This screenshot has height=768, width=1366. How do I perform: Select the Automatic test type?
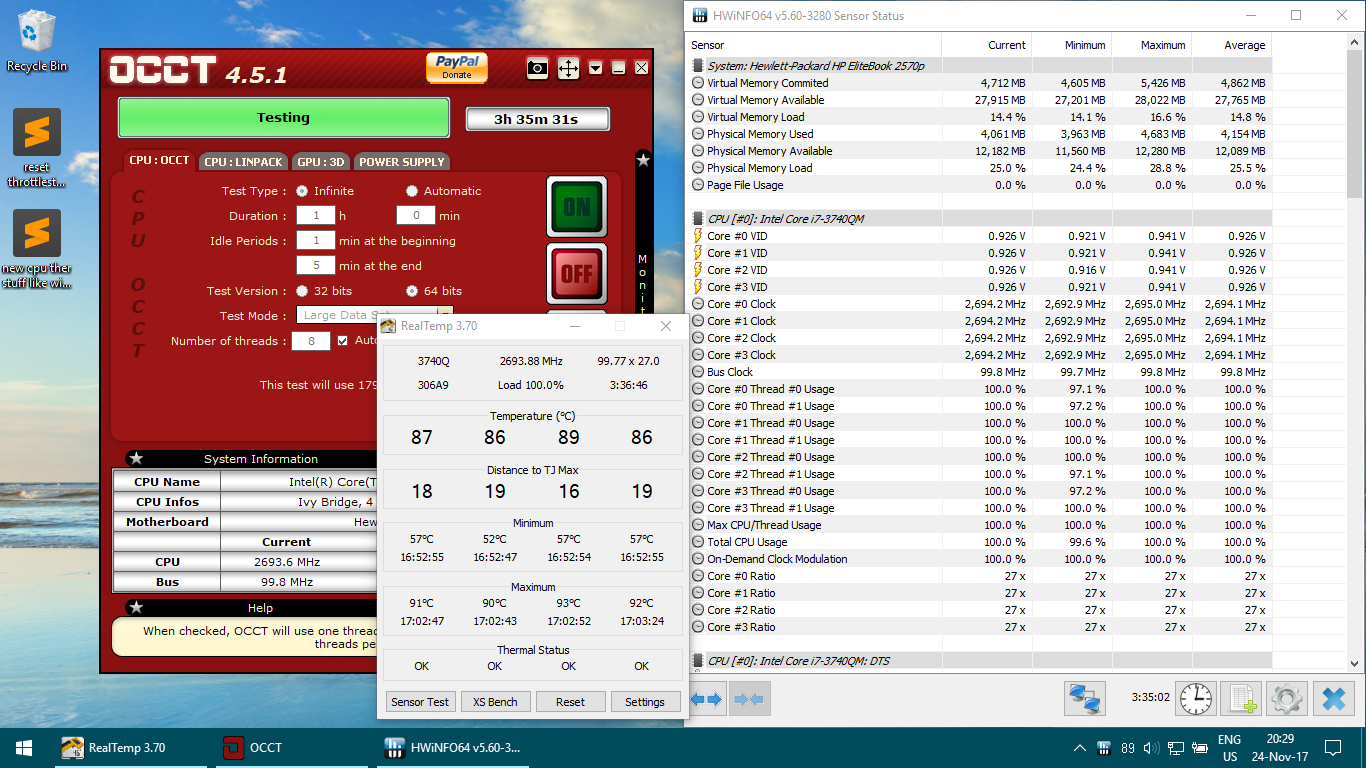[412, 191]
